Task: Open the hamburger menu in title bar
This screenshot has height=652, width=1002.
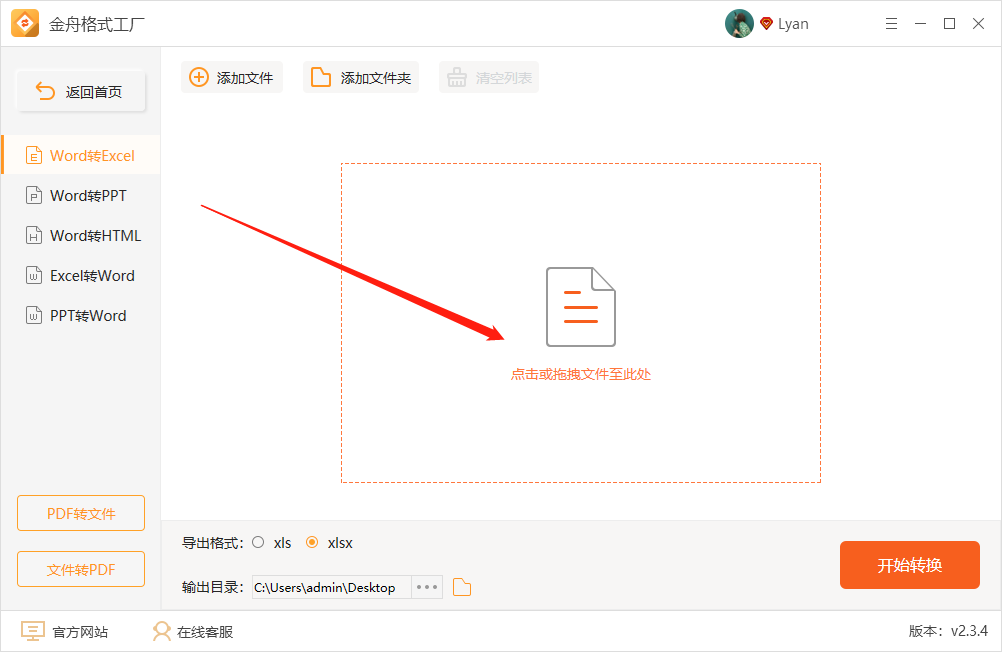Action: [891, 24]
